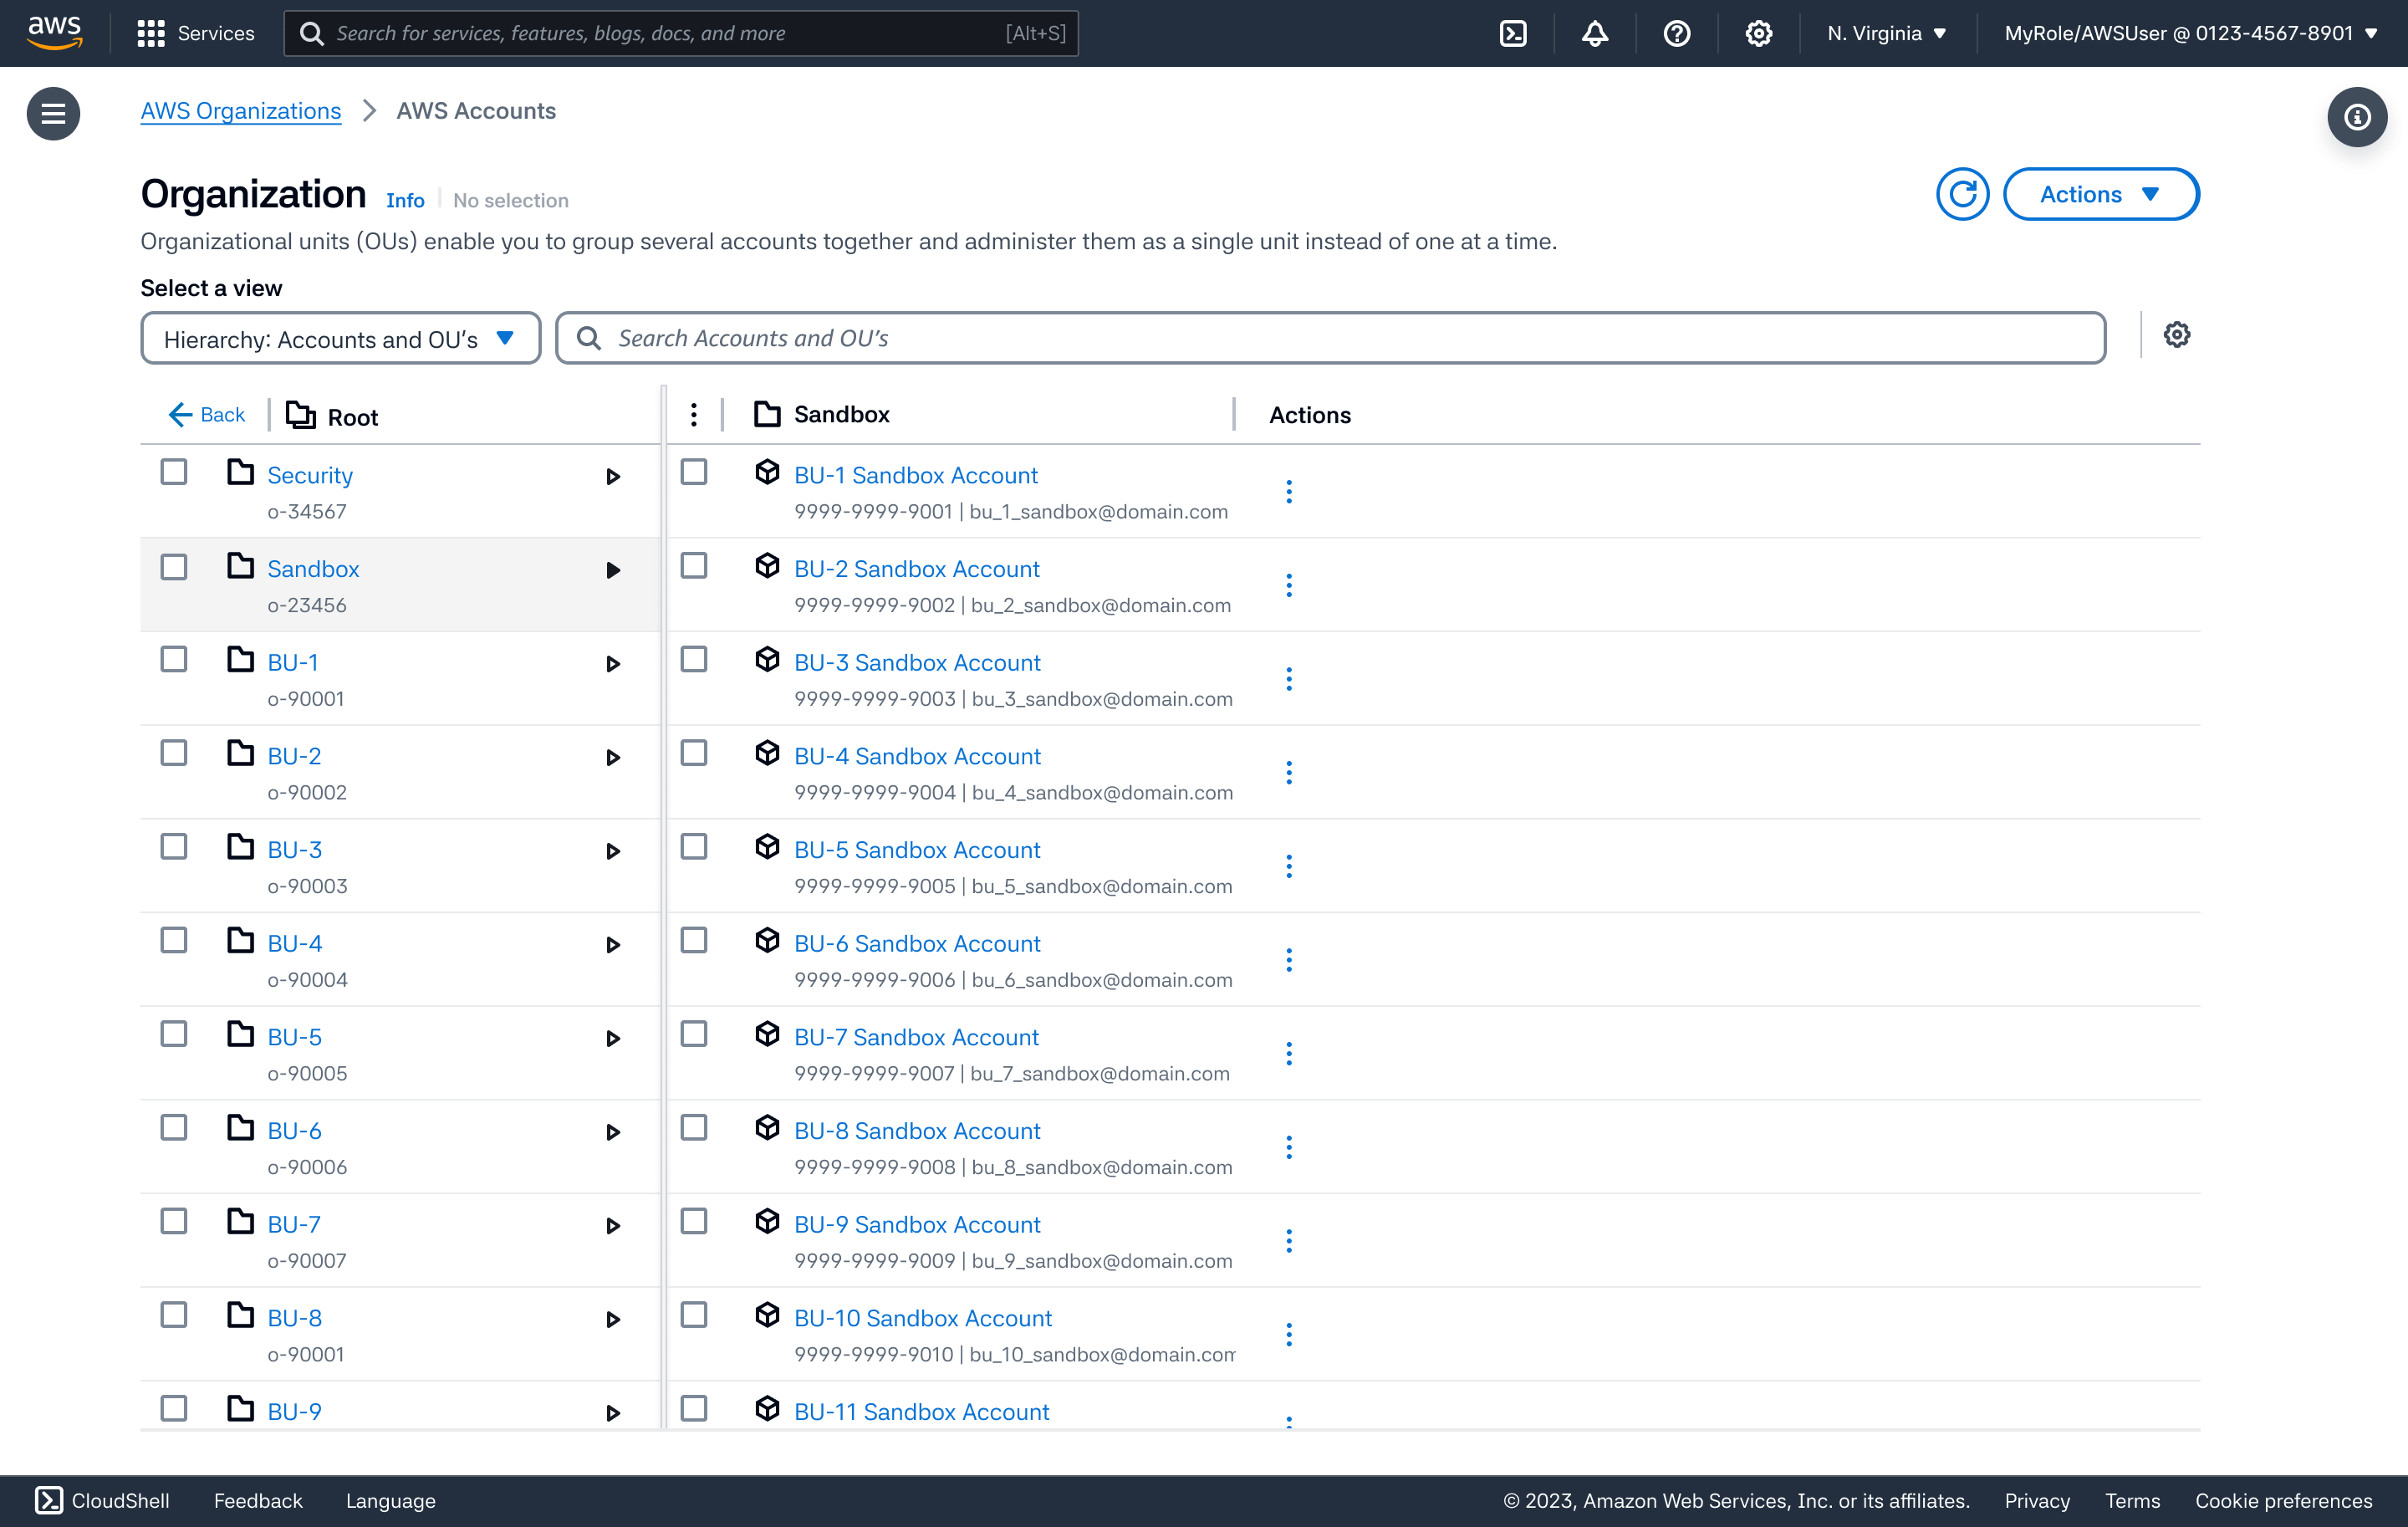Click Language in the footer
The image size is (2408, 1527).
coord(391,1500)
